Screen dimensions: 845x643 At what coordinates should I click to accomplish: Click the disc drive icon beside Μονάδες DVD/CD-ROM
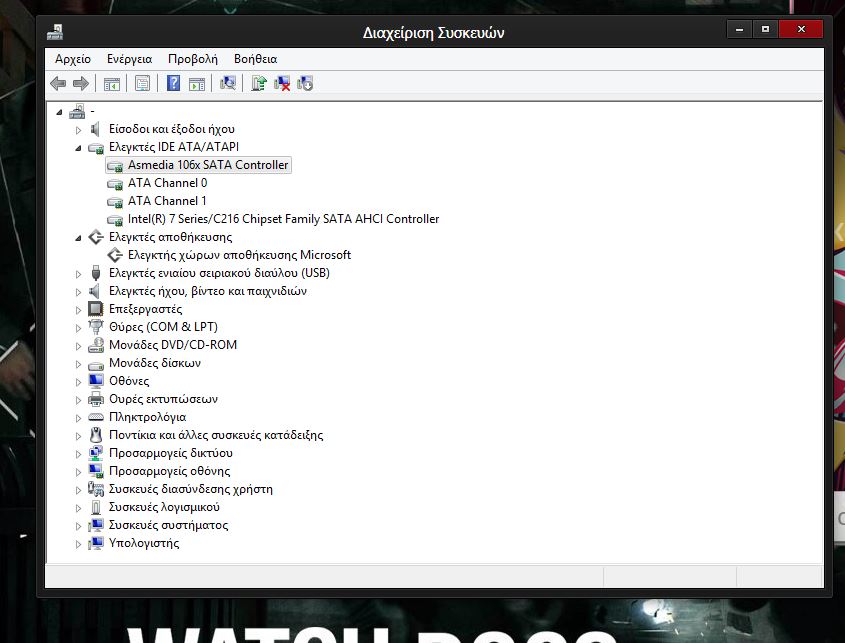96,345
